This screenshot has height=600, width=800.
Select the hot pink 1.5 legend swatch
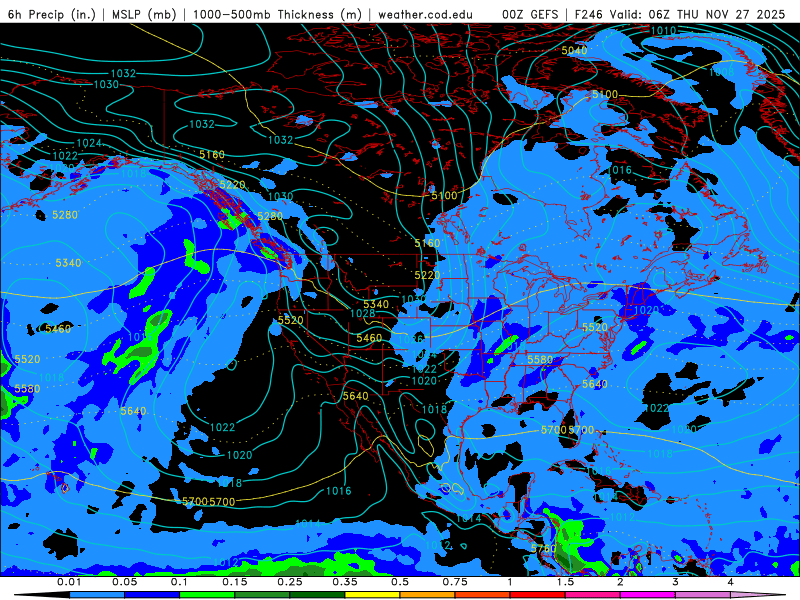pos(593,595)
